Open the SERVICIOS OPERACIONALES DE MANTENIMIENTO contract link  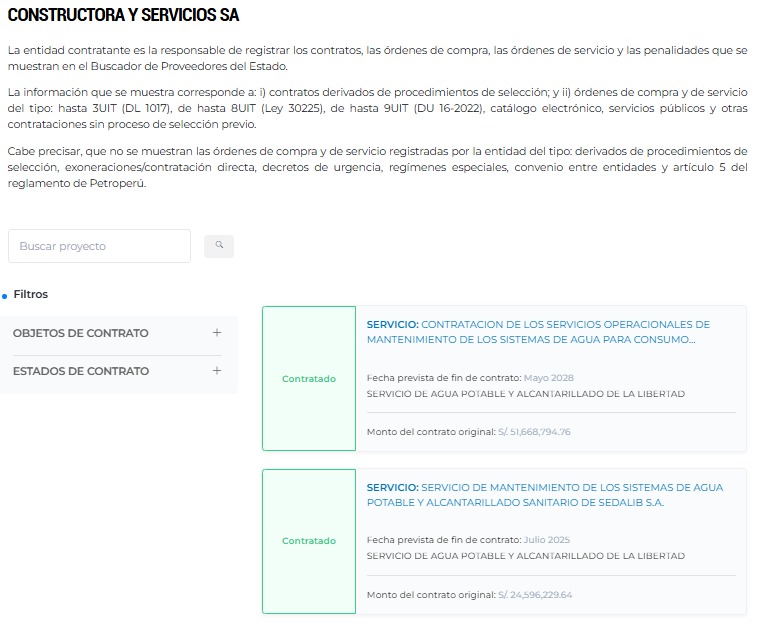pyautogui.click(x=538, y=332)
